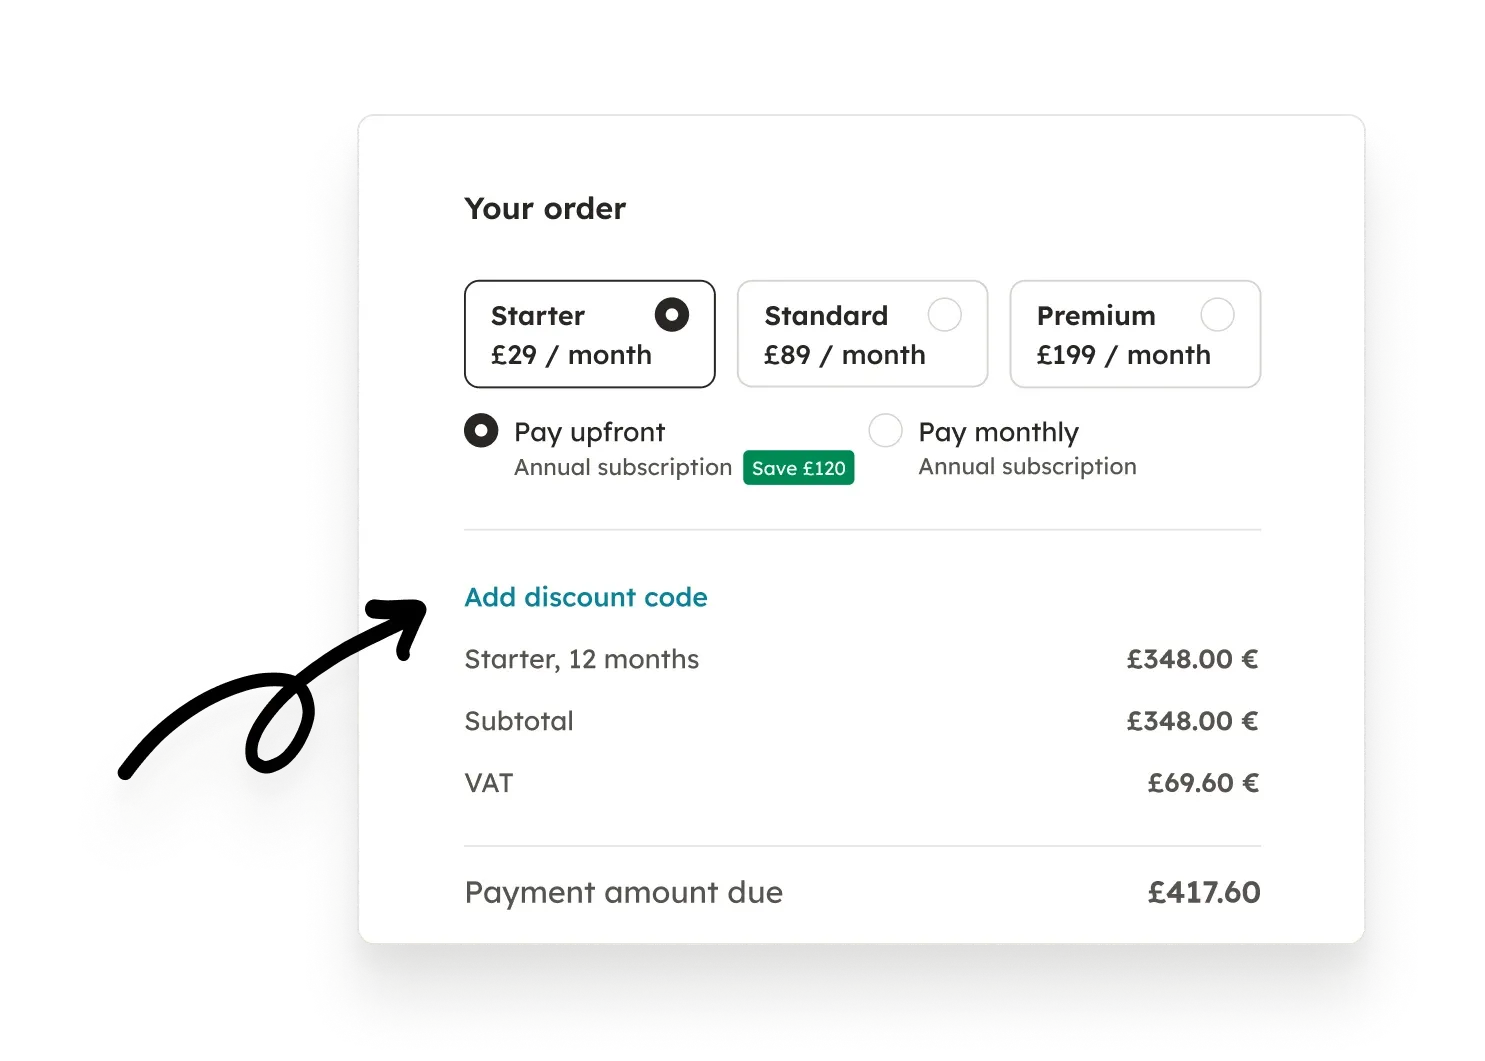
Task: Click the £417.60 payment amount due
Action: pos(1204,892)
